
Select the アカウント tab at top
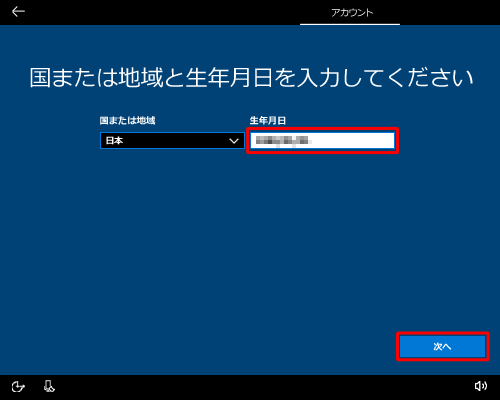(352, 13)
